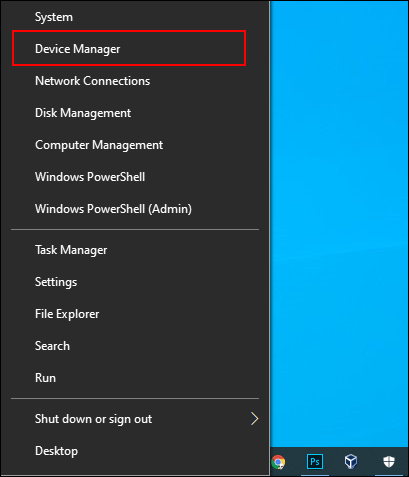Open Google Chrome from the taskbar
This screenshot has height=477, width=409.
(278, 462)
